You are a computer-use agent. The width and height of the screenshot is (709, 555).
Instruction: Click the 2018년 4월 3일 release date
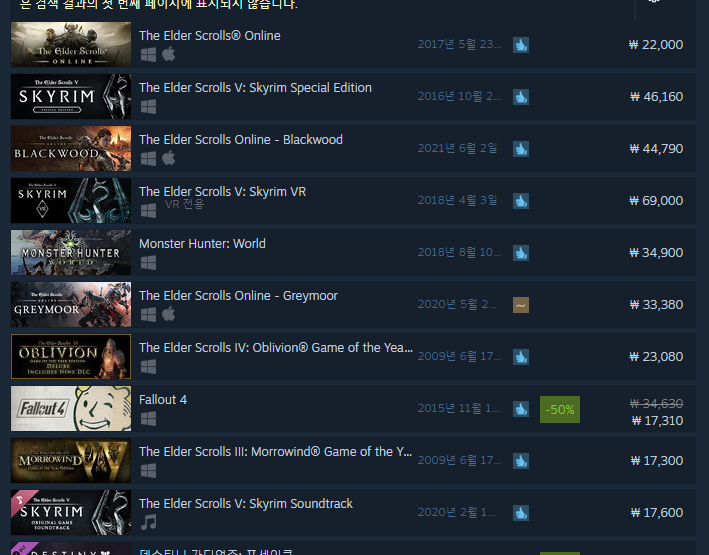point(457,200)
